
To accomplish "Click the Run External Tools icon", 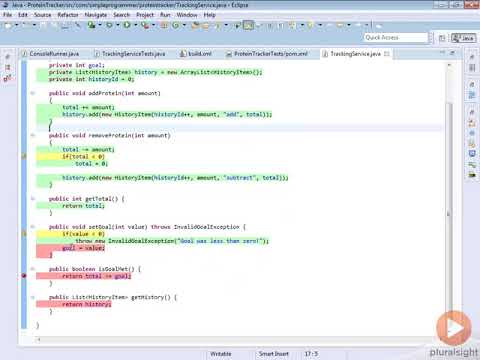I will tap(145, 25).
